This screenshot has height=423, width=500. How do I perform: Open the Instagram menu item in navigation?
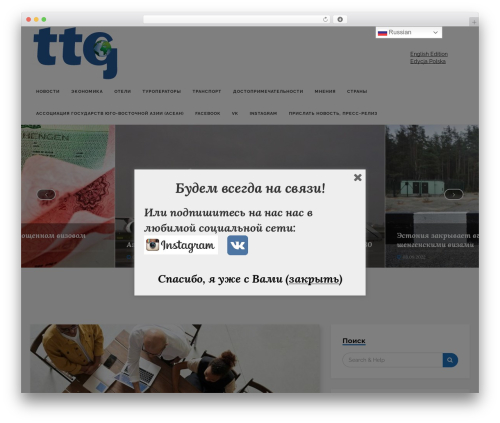pyautogui.click(x=263, y=113)
